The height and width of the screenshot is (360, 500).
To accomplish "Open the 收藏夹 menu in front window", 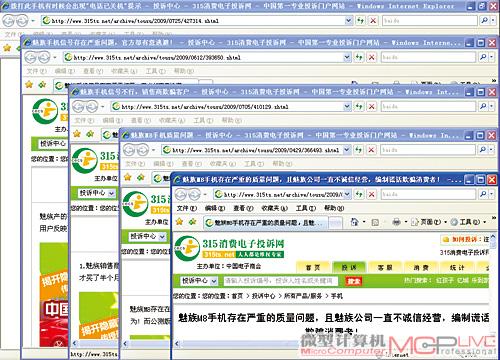I will [x=274, y=208].
